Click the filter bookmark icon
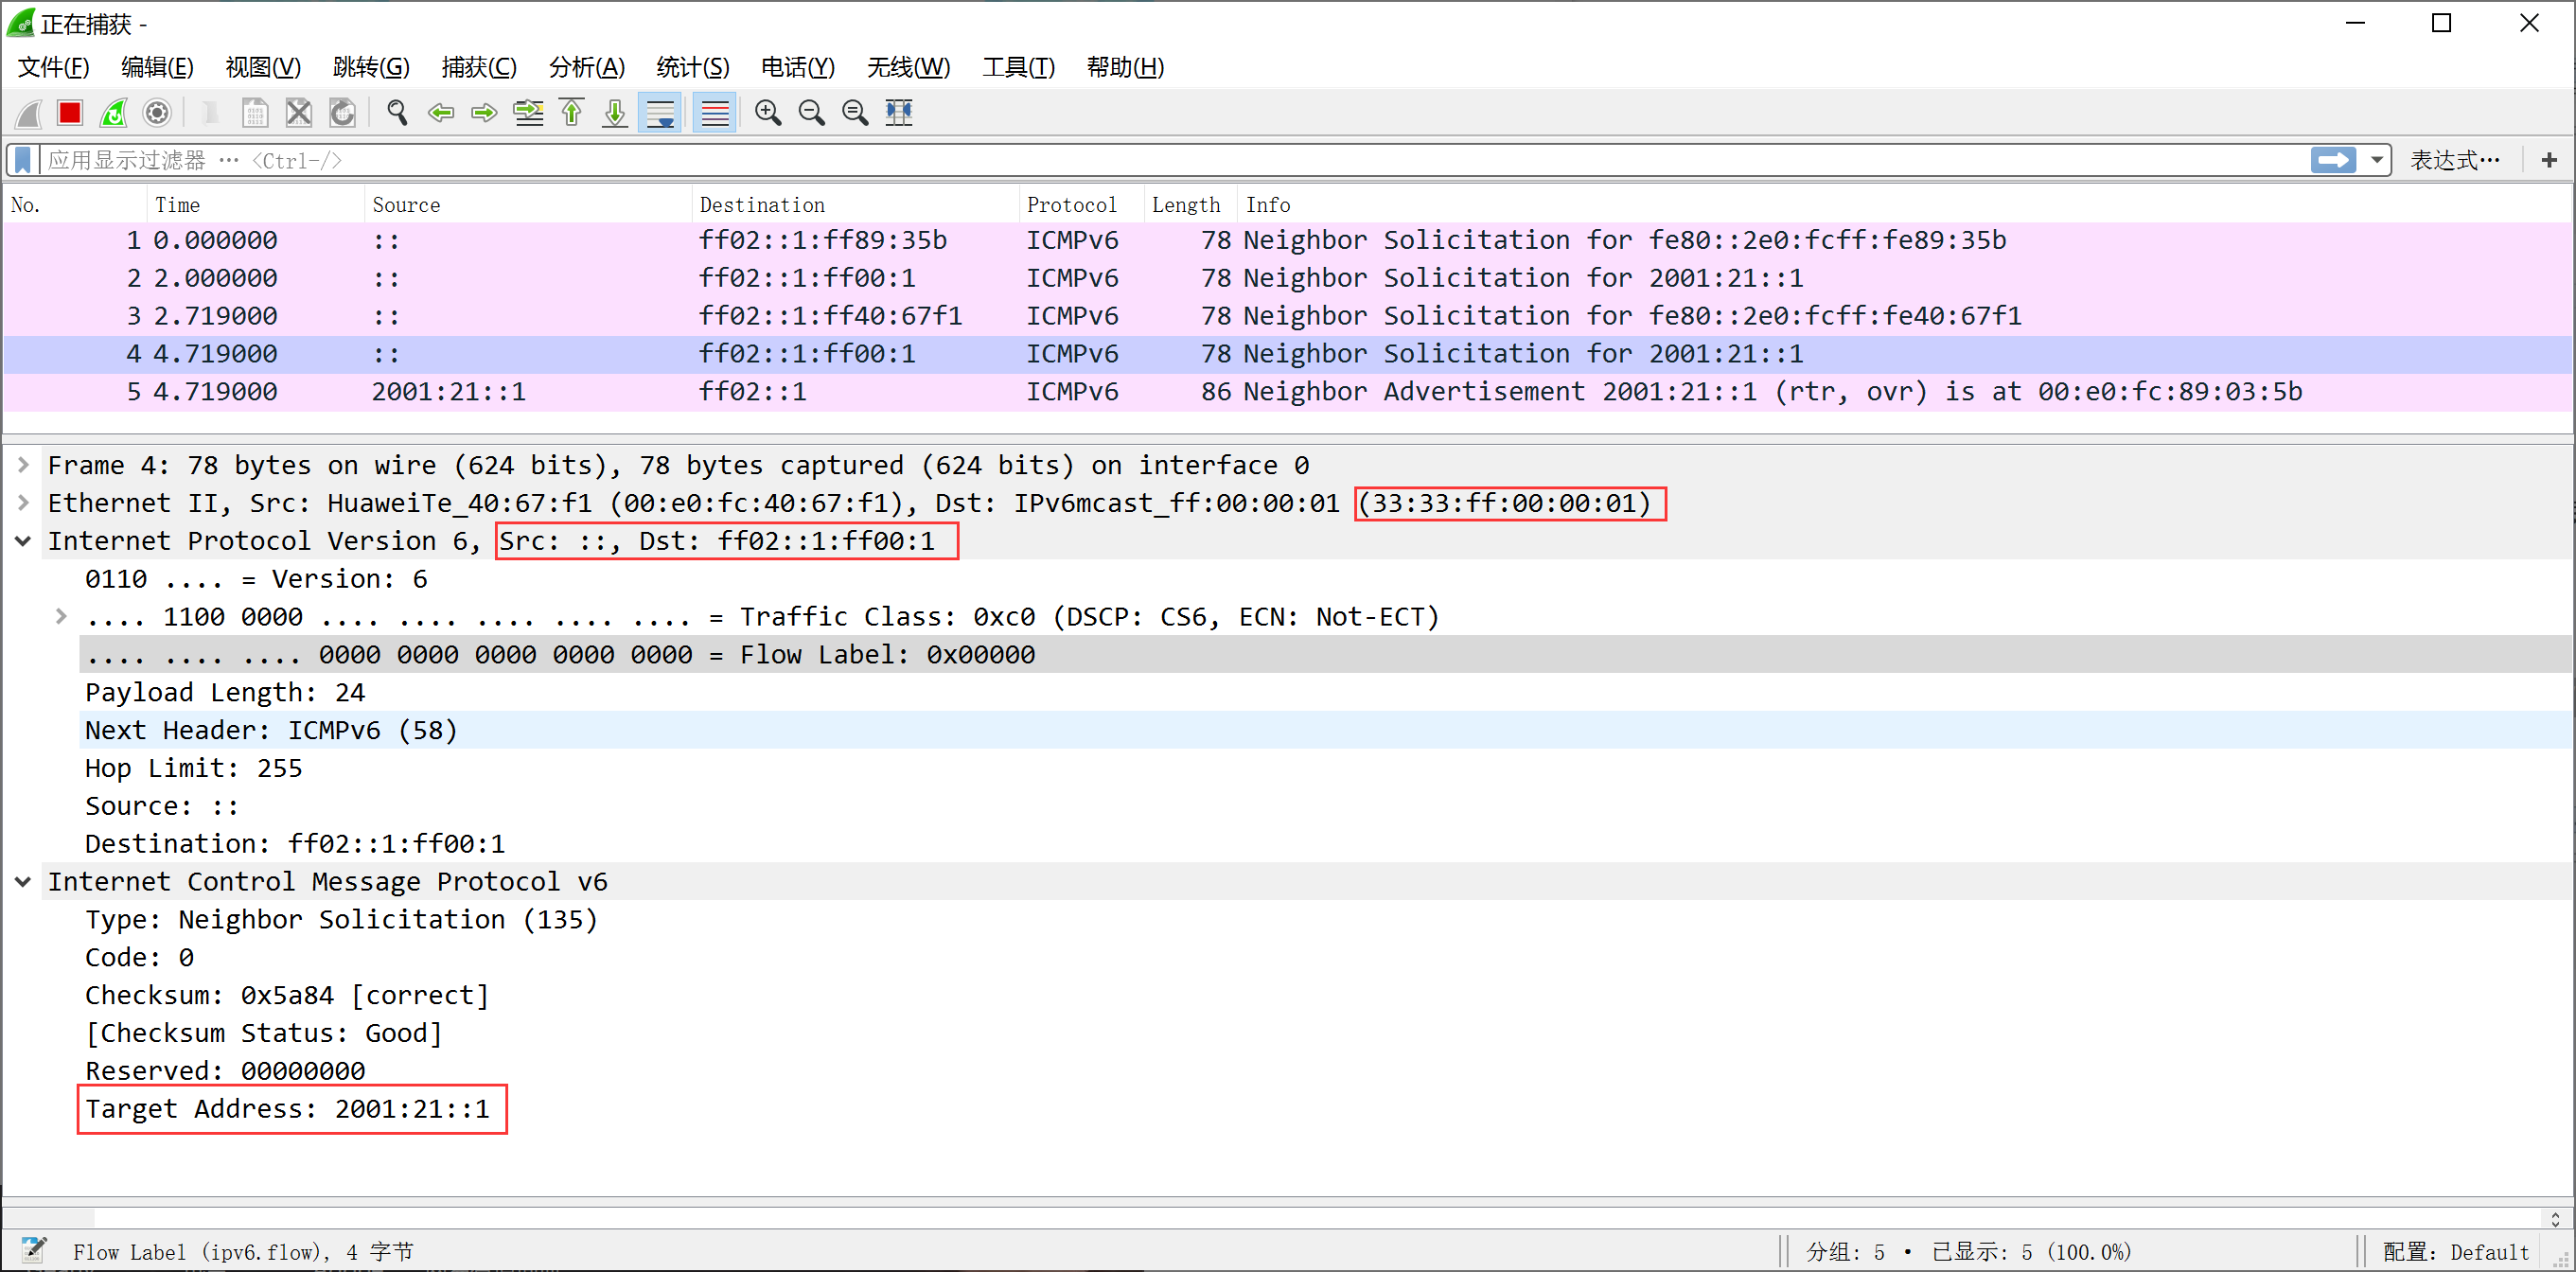Image resolution: width=2576 pixels, height=1272 pixels. pyautogui.click(x=23, y=160)
